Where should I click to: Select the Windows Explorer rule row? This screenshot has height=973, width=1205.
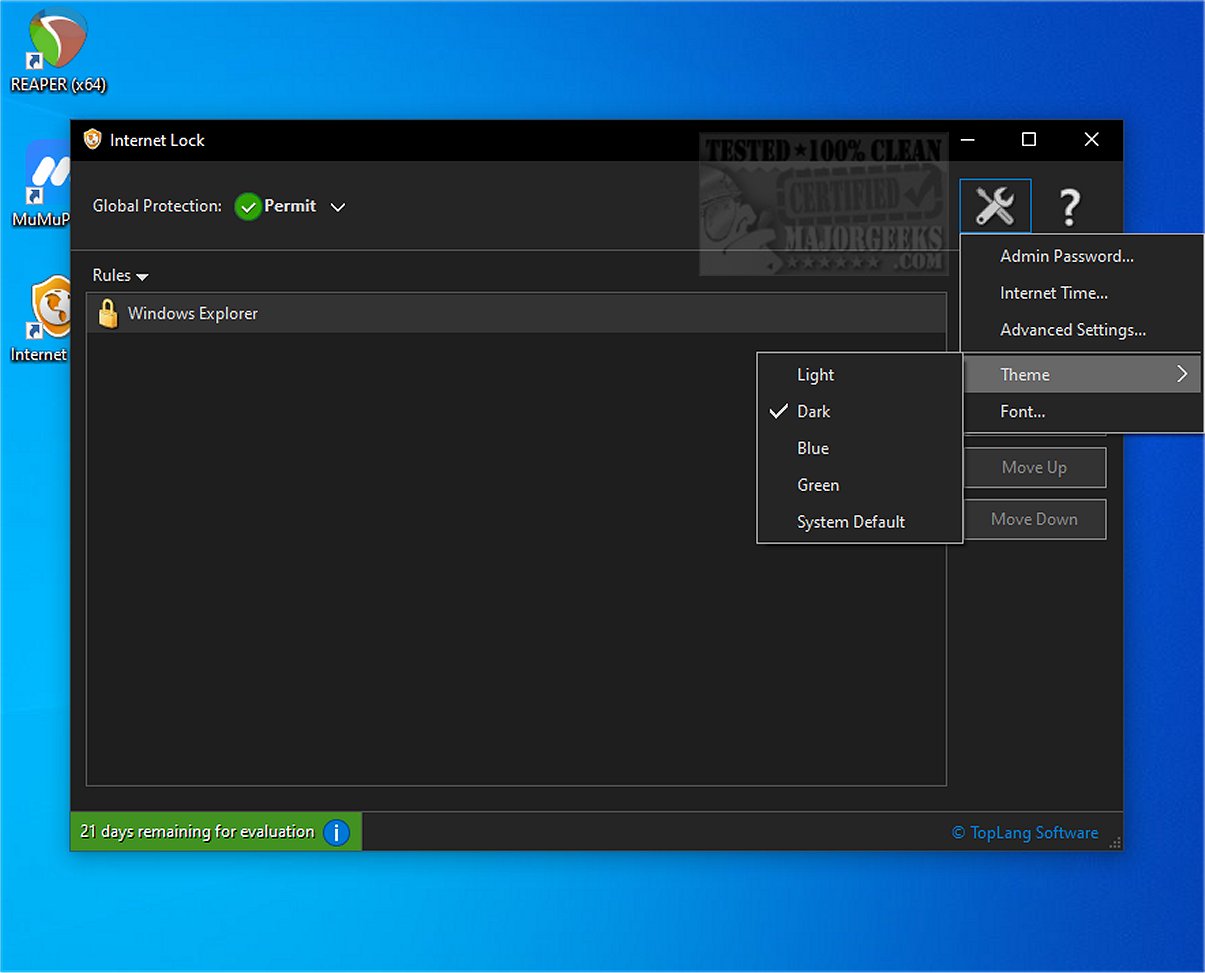pos(516,314)
